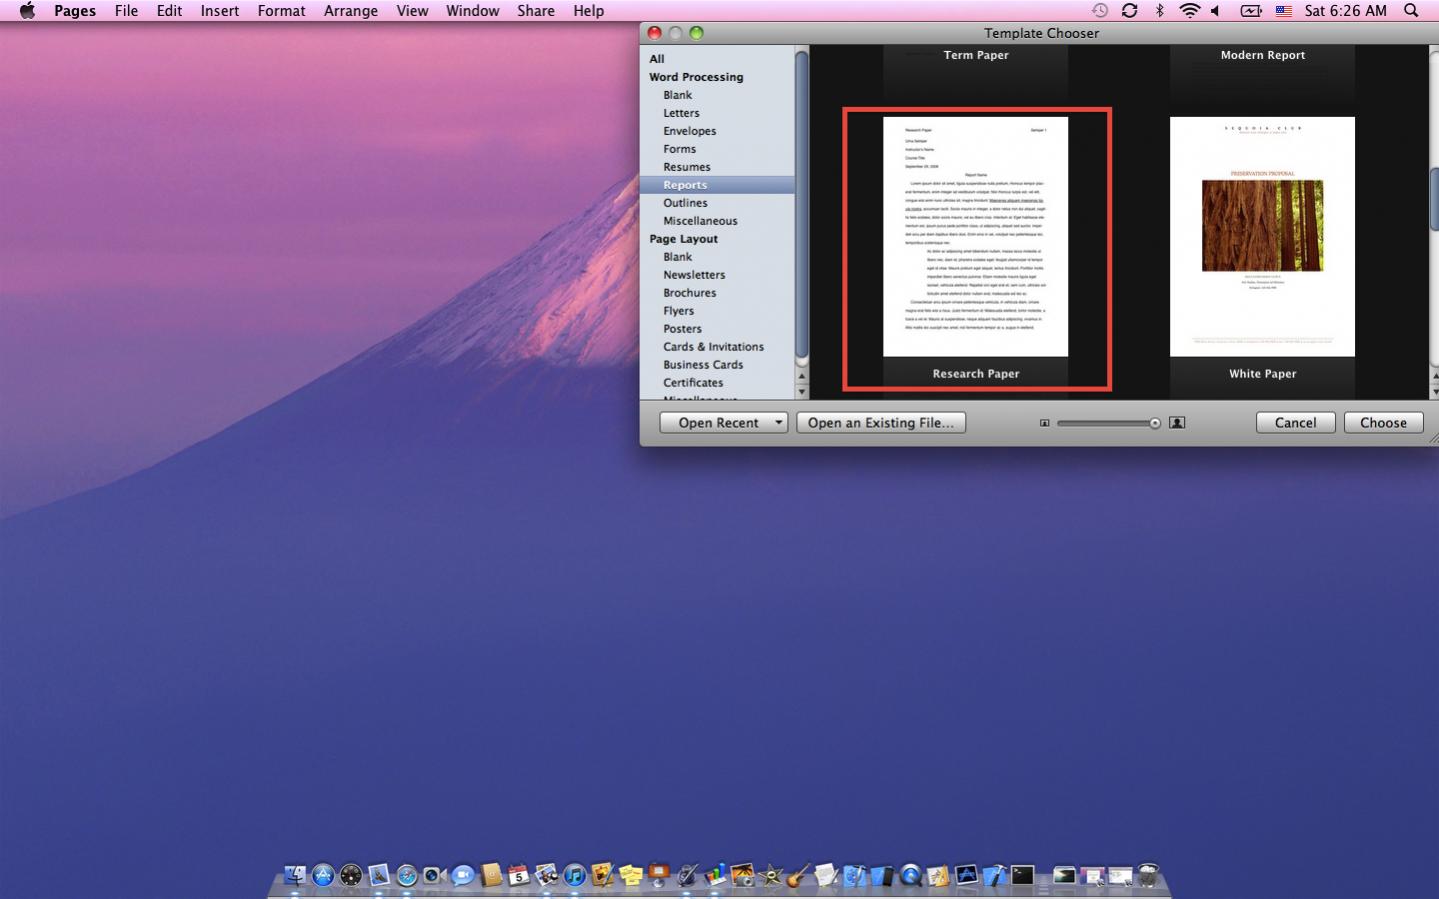The image size is (1439, 899).
Task: Select the Letters category
Action: (681, 113)
